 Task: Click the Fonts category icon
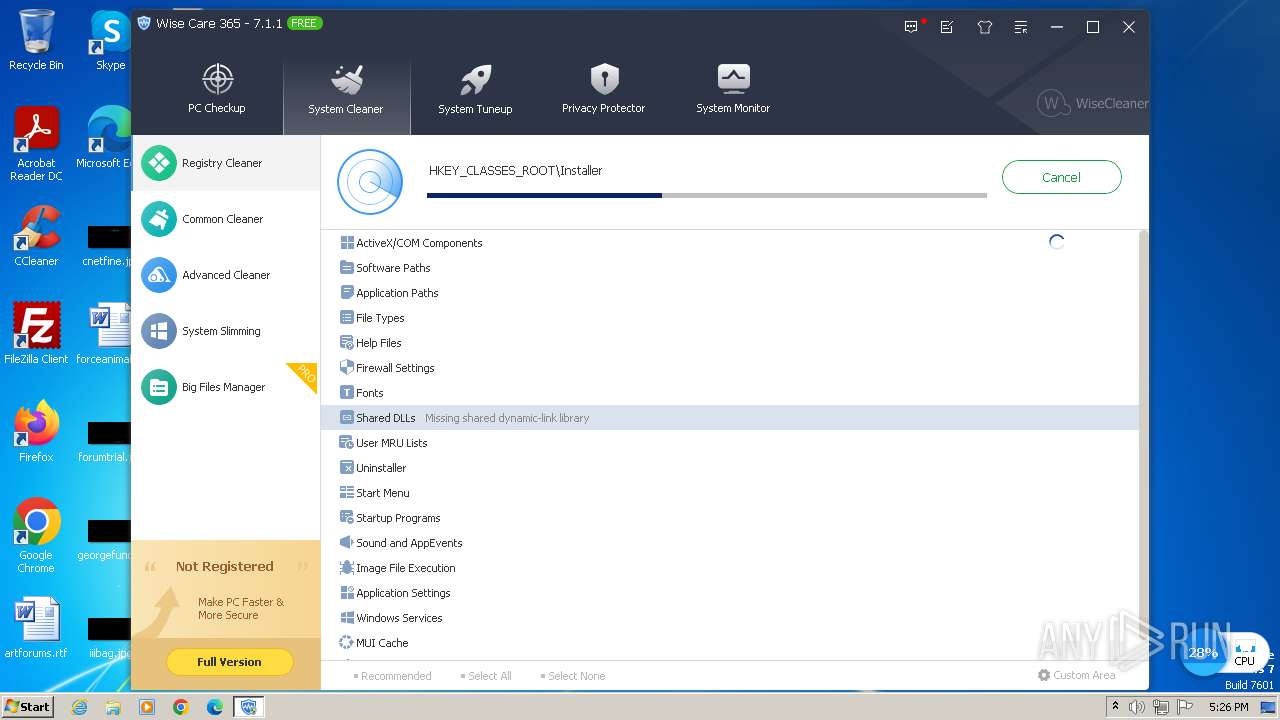(x=347, y=393)
